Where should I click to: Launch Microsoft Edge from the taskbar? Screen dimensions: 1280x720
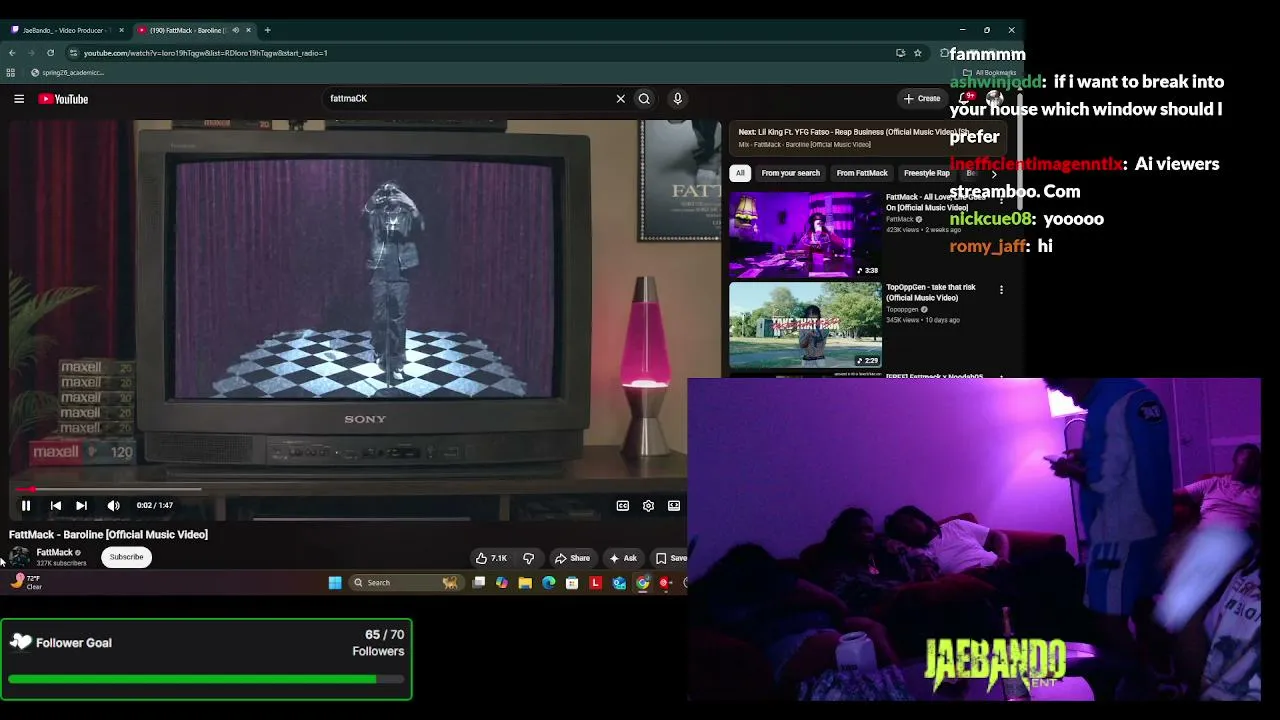click(548, 583)
